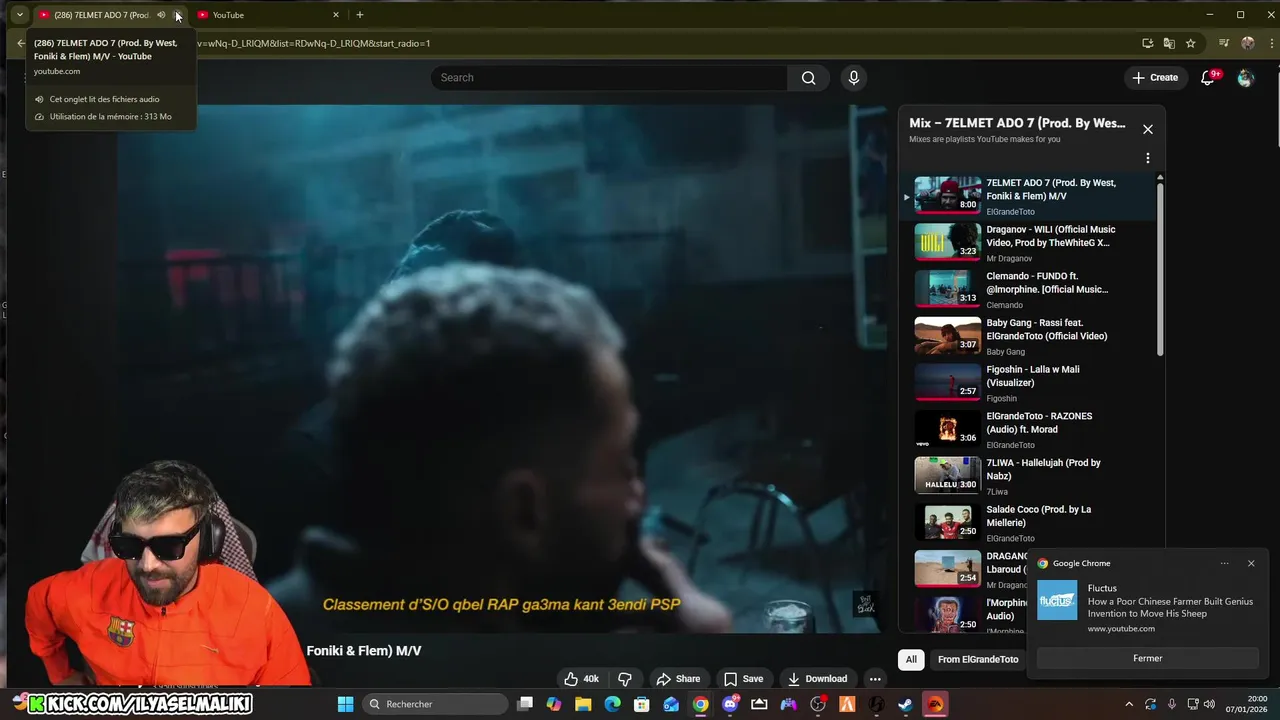Go back in browser history
The width and height of the screenshot is (1280, 720).
tap(21, 43)
